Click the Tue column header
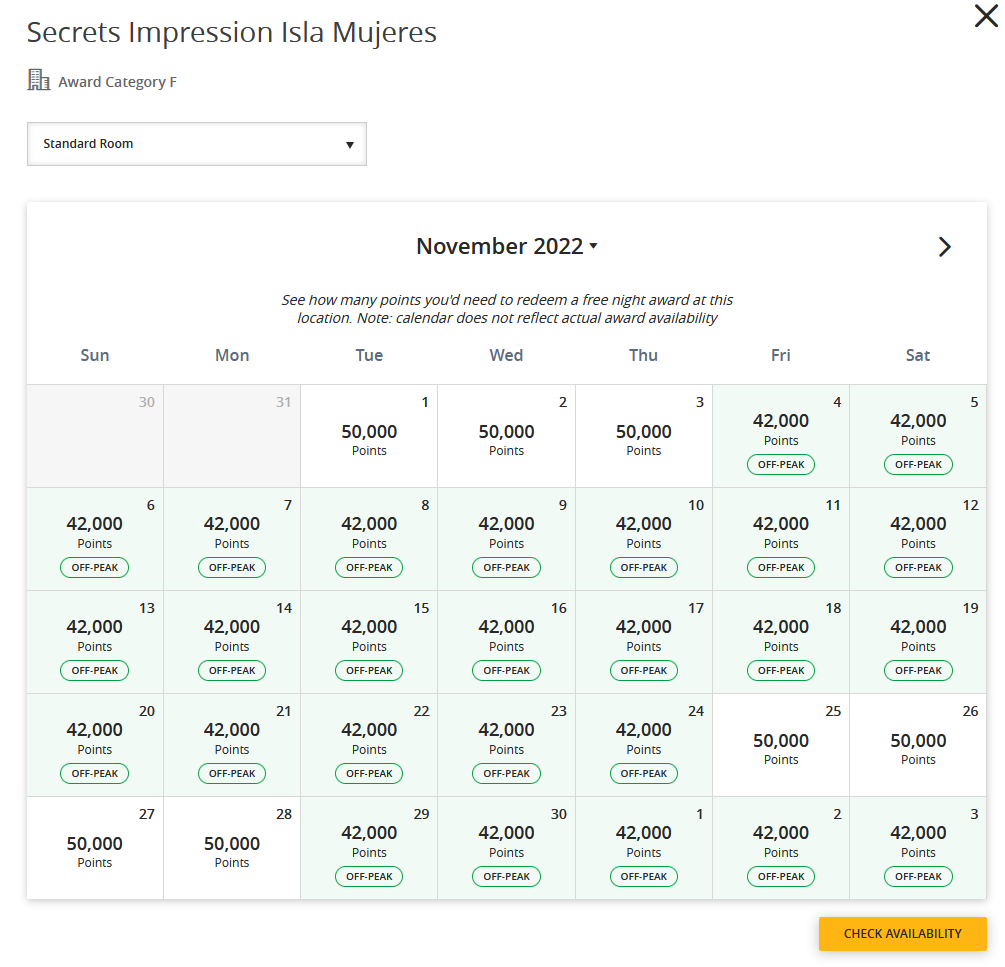1005x967 pixels. pos(369,355)
